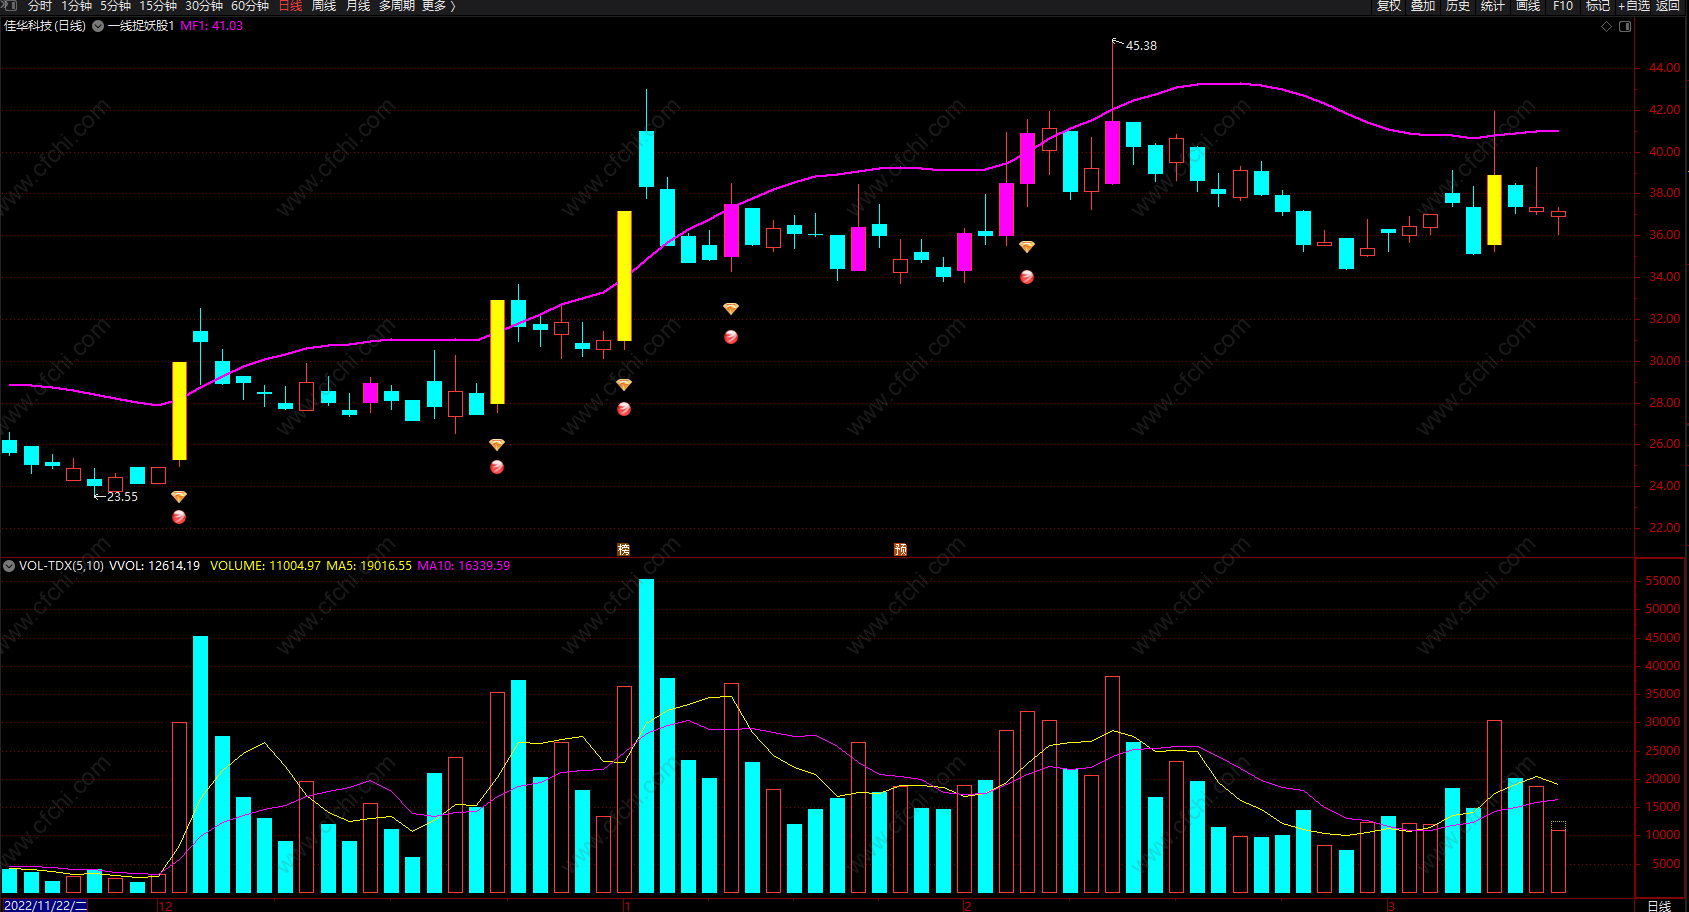Screen dimensions: 1689x912
Task: Click the MA10: 16339.59 value
Action: click(x=463, y=566)
